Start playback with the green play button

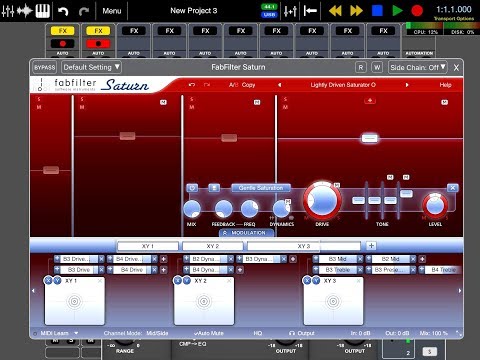[397, 11]
